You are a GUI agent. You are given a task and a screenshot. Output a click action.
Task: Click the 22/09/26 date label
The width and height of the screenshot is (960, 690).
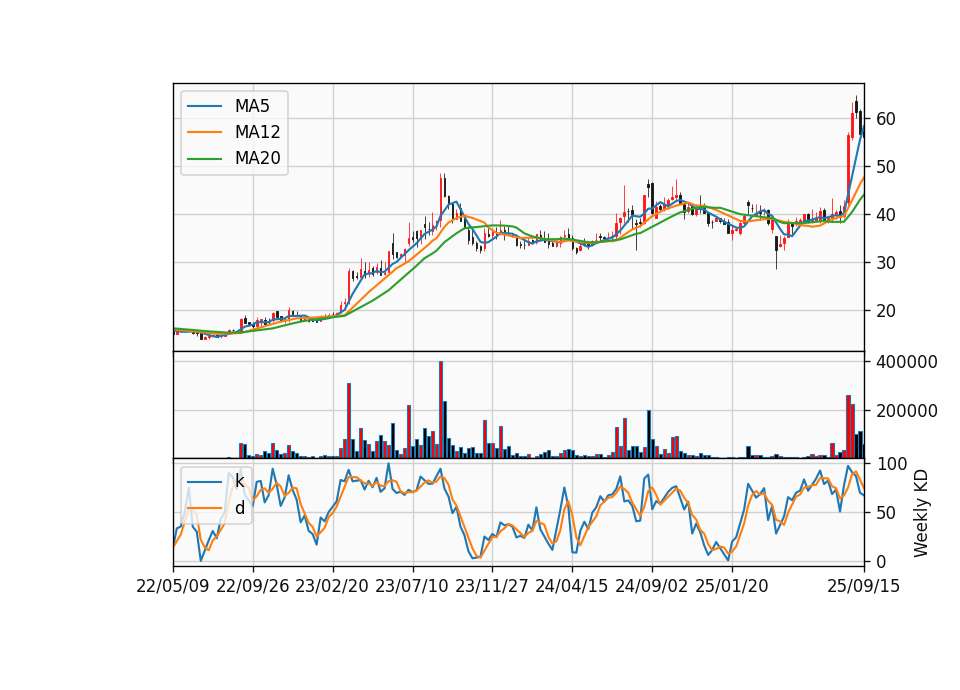pyautogui.click(x=253, y=586)
